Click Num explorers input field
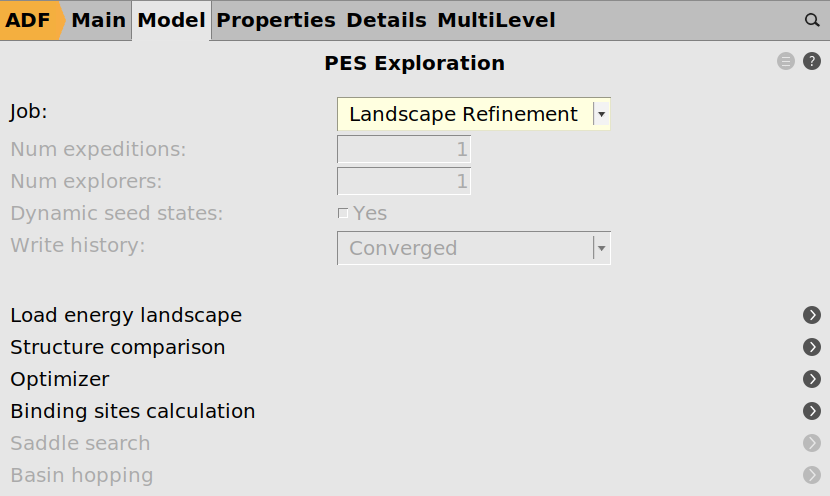Viewport: 830px width, 496px height. (x=404, y=182)
